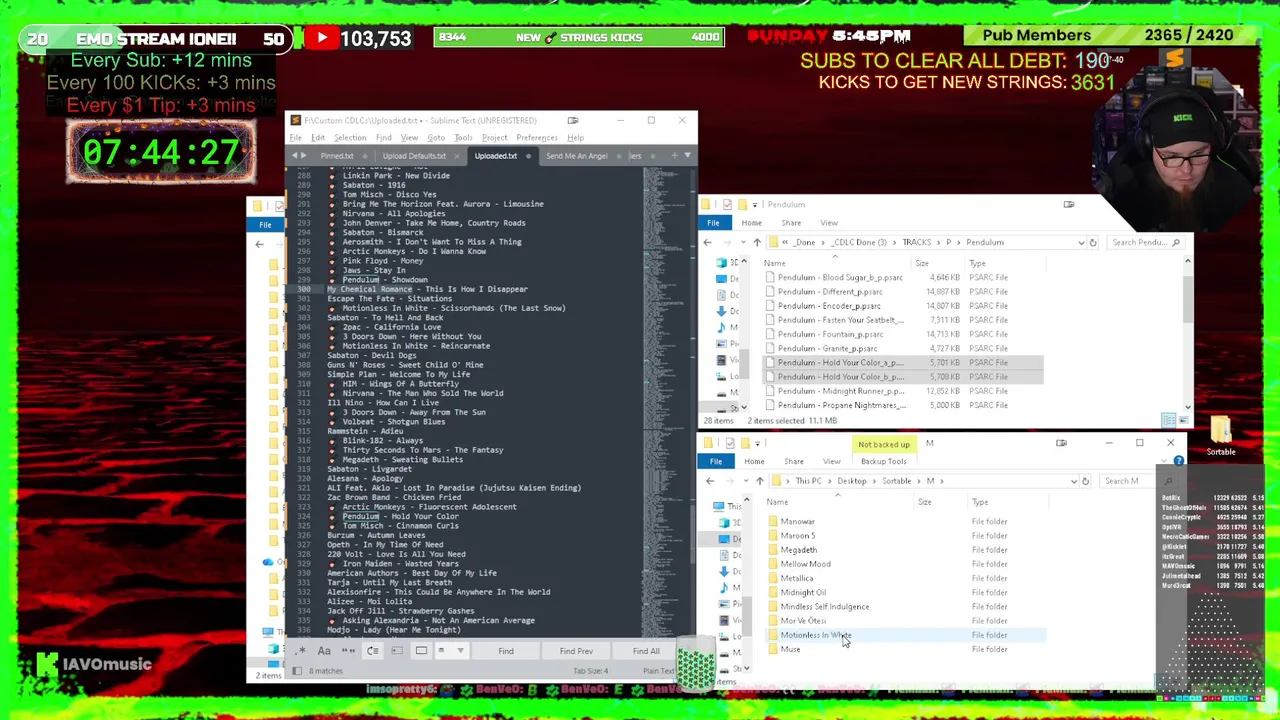1280x720 pixels.
Task: Switch Pendulum window to details view icon
Action: 1167,420
